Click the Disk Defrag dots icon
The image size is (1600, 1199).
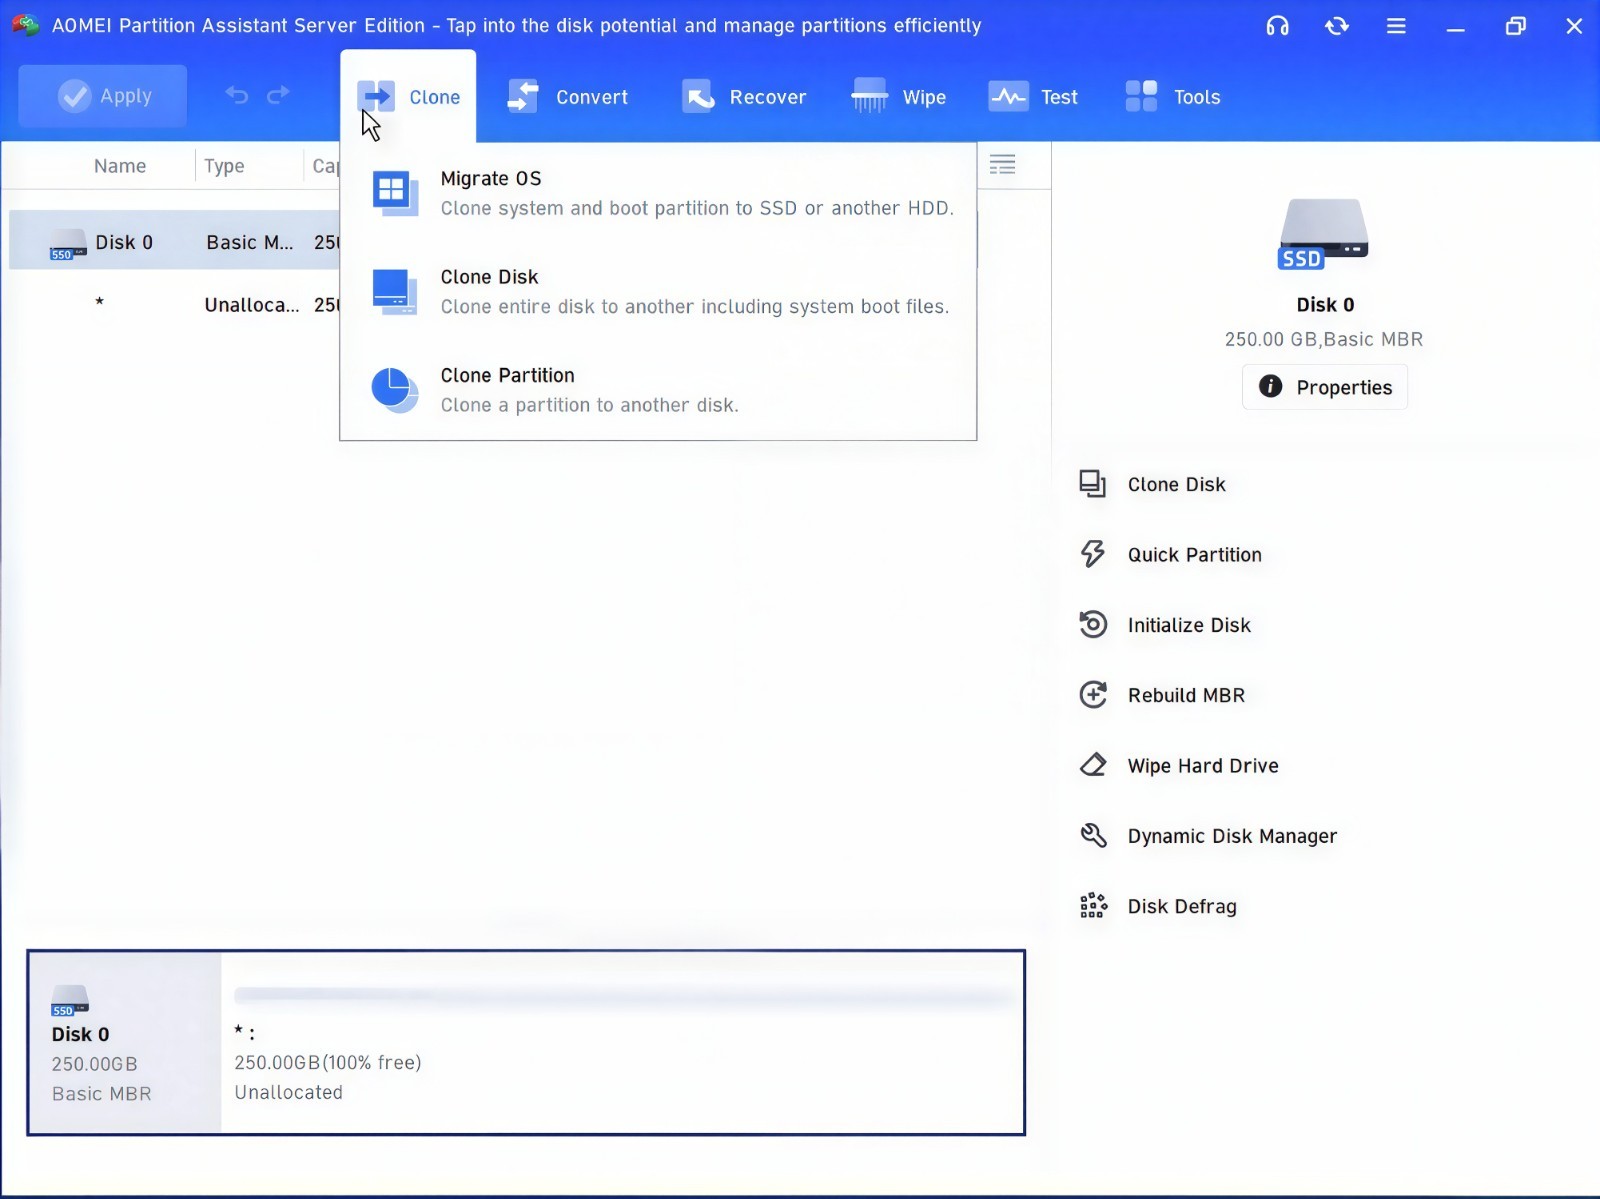coord(1092,906)
